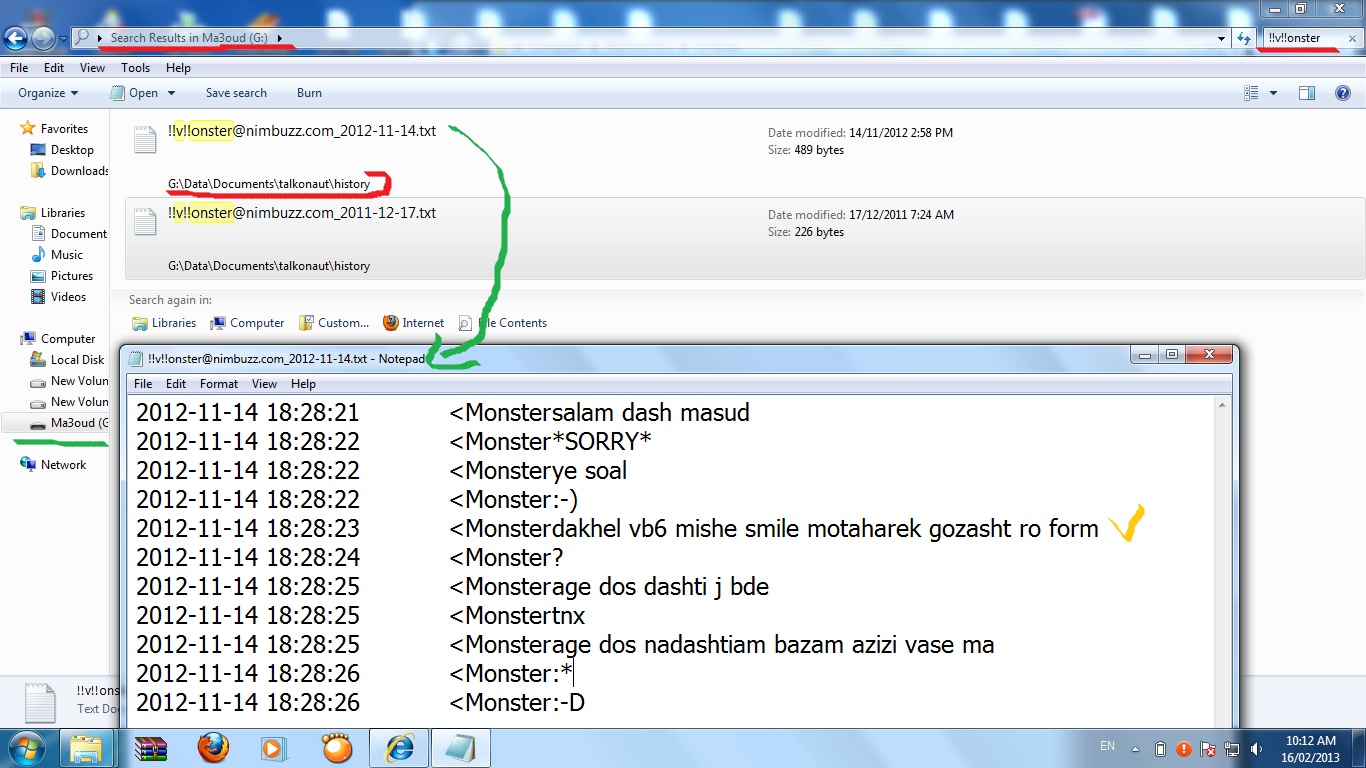Screen dimensions: 1366x768
Task: Open Notepad File menu
Action: 143,384
